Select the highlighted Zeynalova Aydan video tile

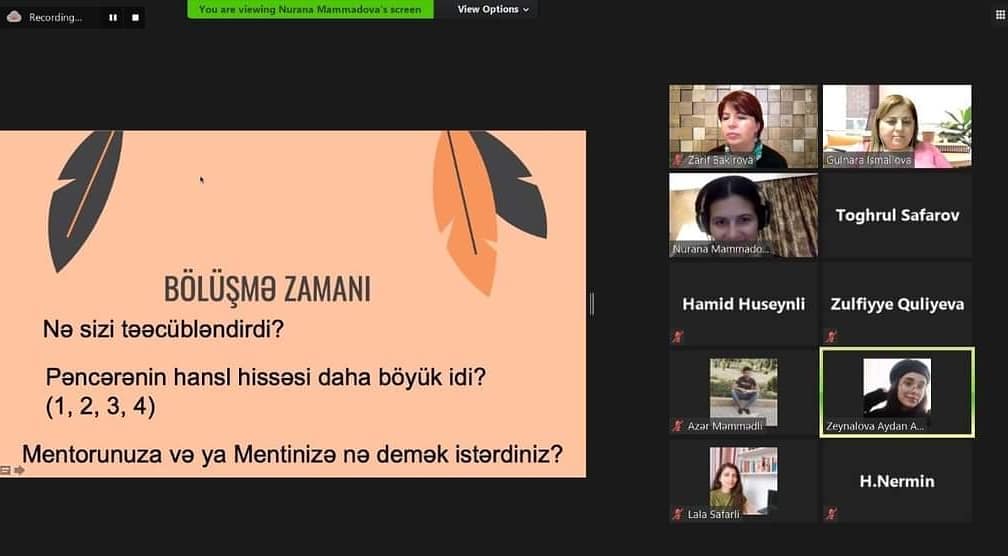click(896, 392)
